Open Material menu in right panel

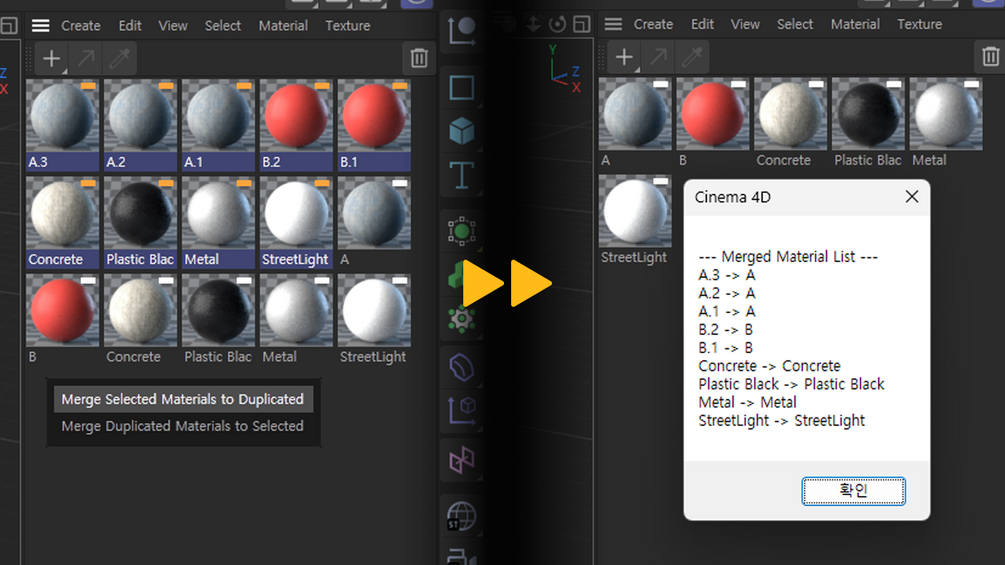coord(855,24)
